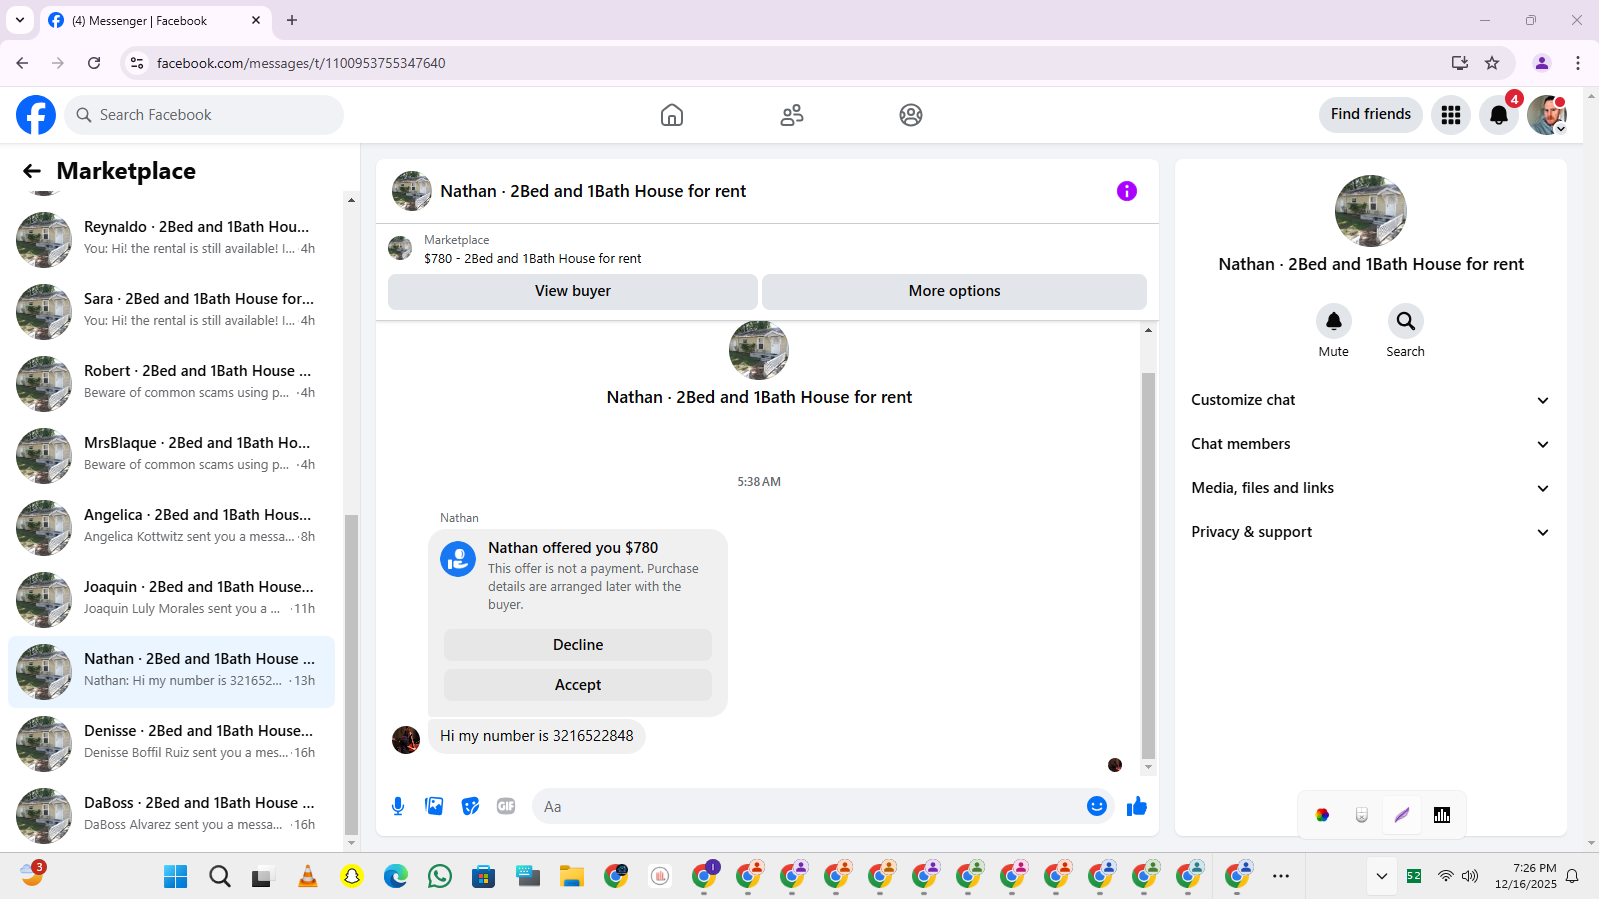Viewport: 1599px width, 899px height.
Task: Click the Aa message input box
Action: point(810,806)
